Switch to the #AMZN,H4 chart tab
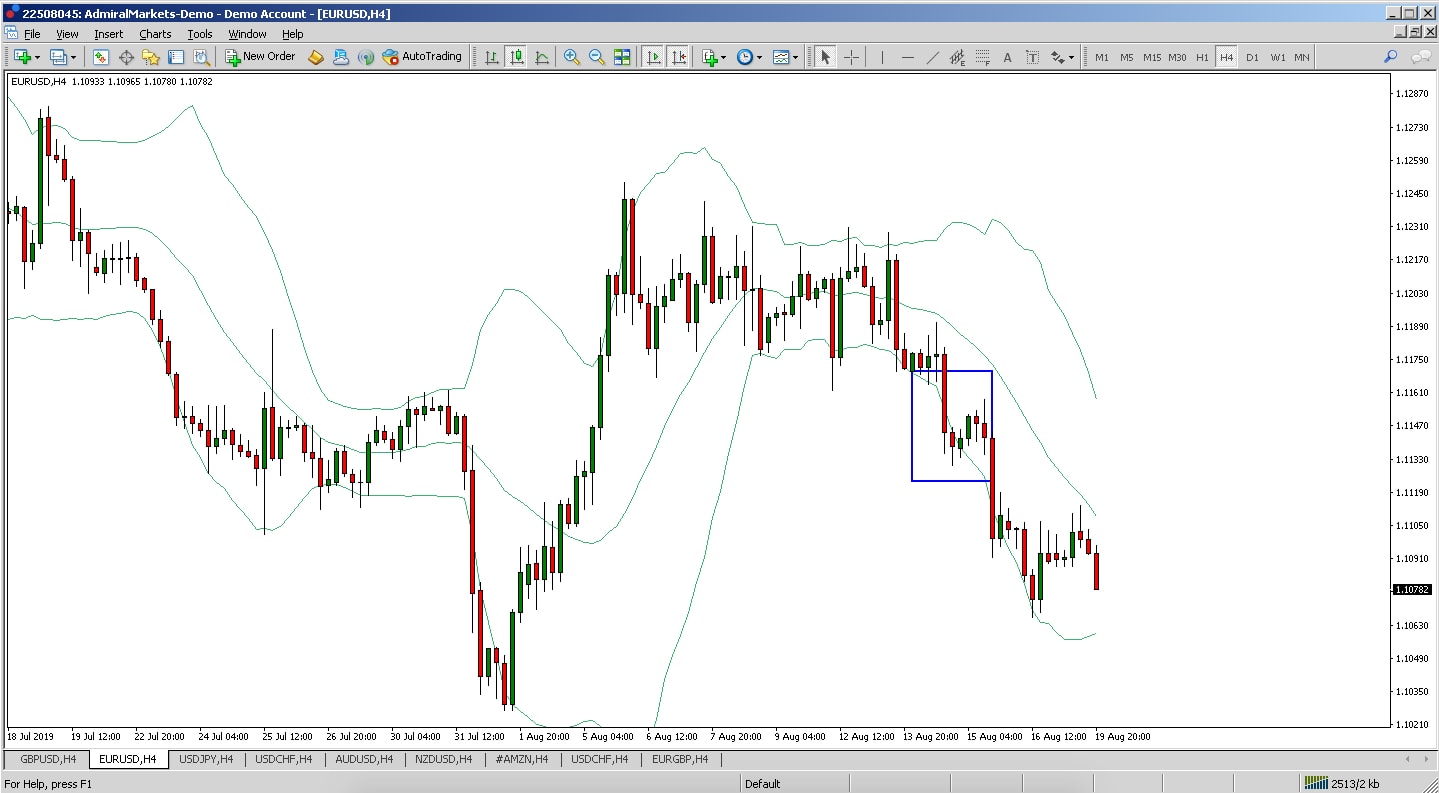Screen dimensions: 1439x793 point(522,759)
